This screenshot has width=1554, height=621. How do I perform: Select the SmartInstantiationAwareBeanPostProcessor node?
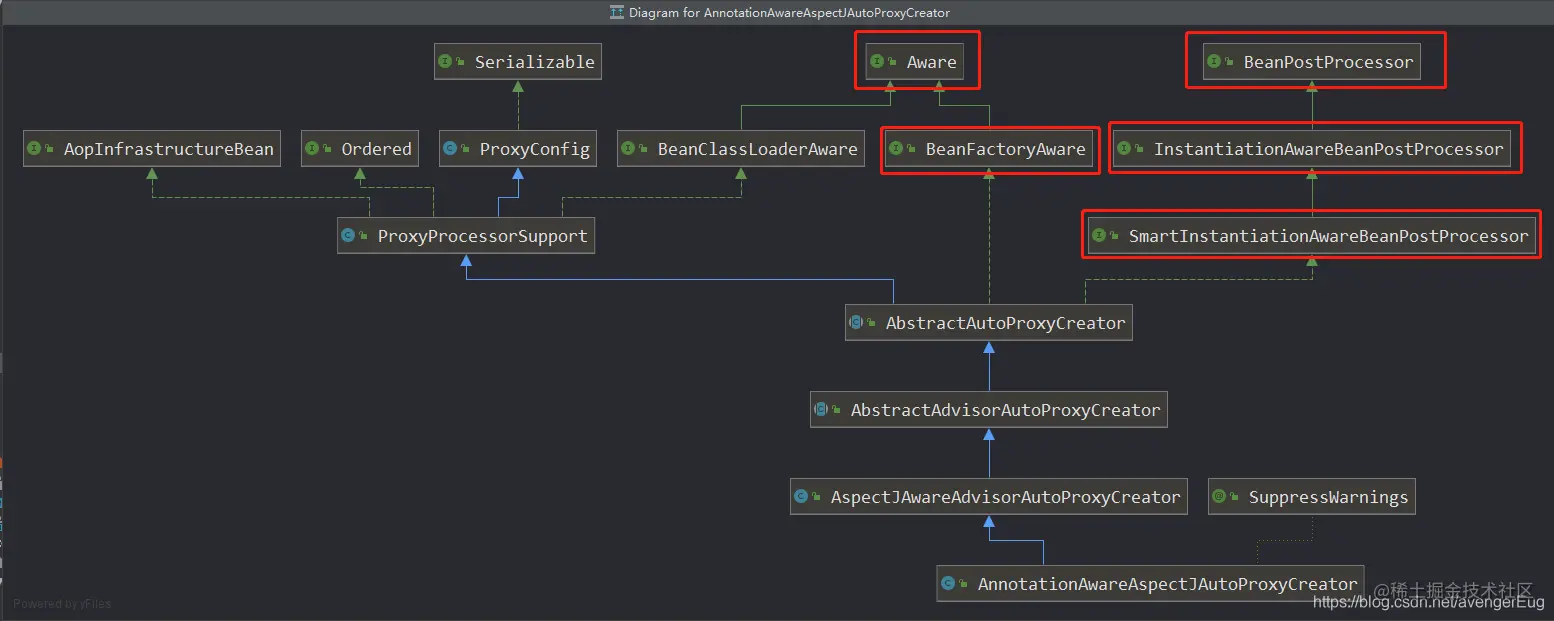[x=1312, y=236]
